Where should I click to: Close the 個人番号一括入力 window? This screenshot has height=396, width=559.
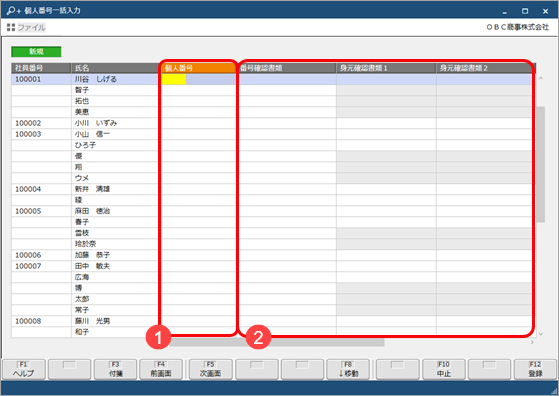[x=545, y=11]
